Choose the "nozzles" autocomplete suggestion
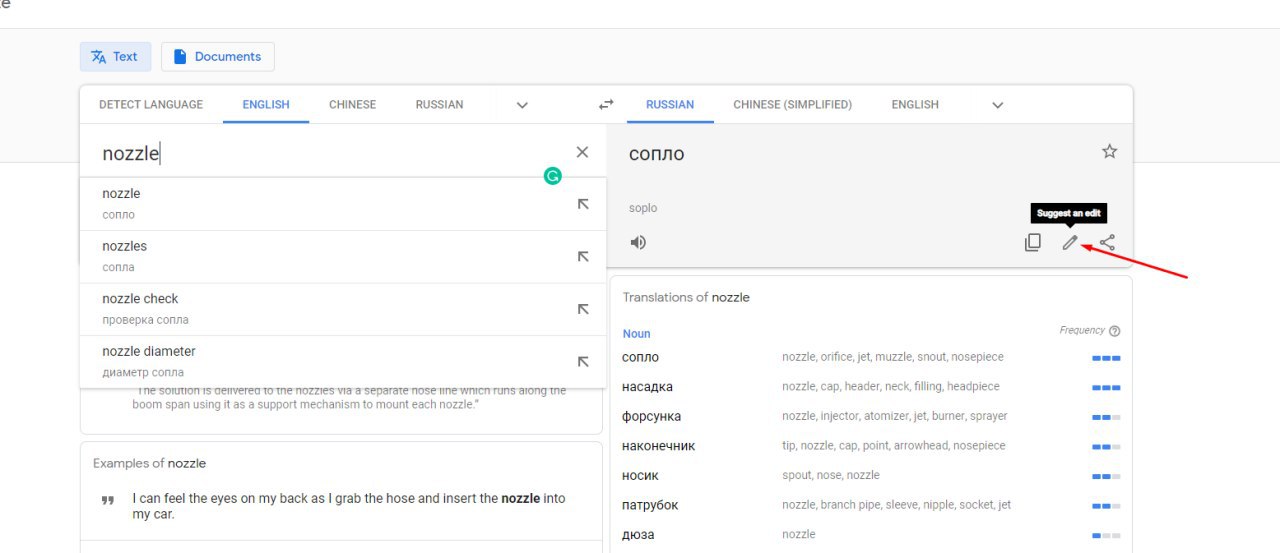 tap(342, 257)
